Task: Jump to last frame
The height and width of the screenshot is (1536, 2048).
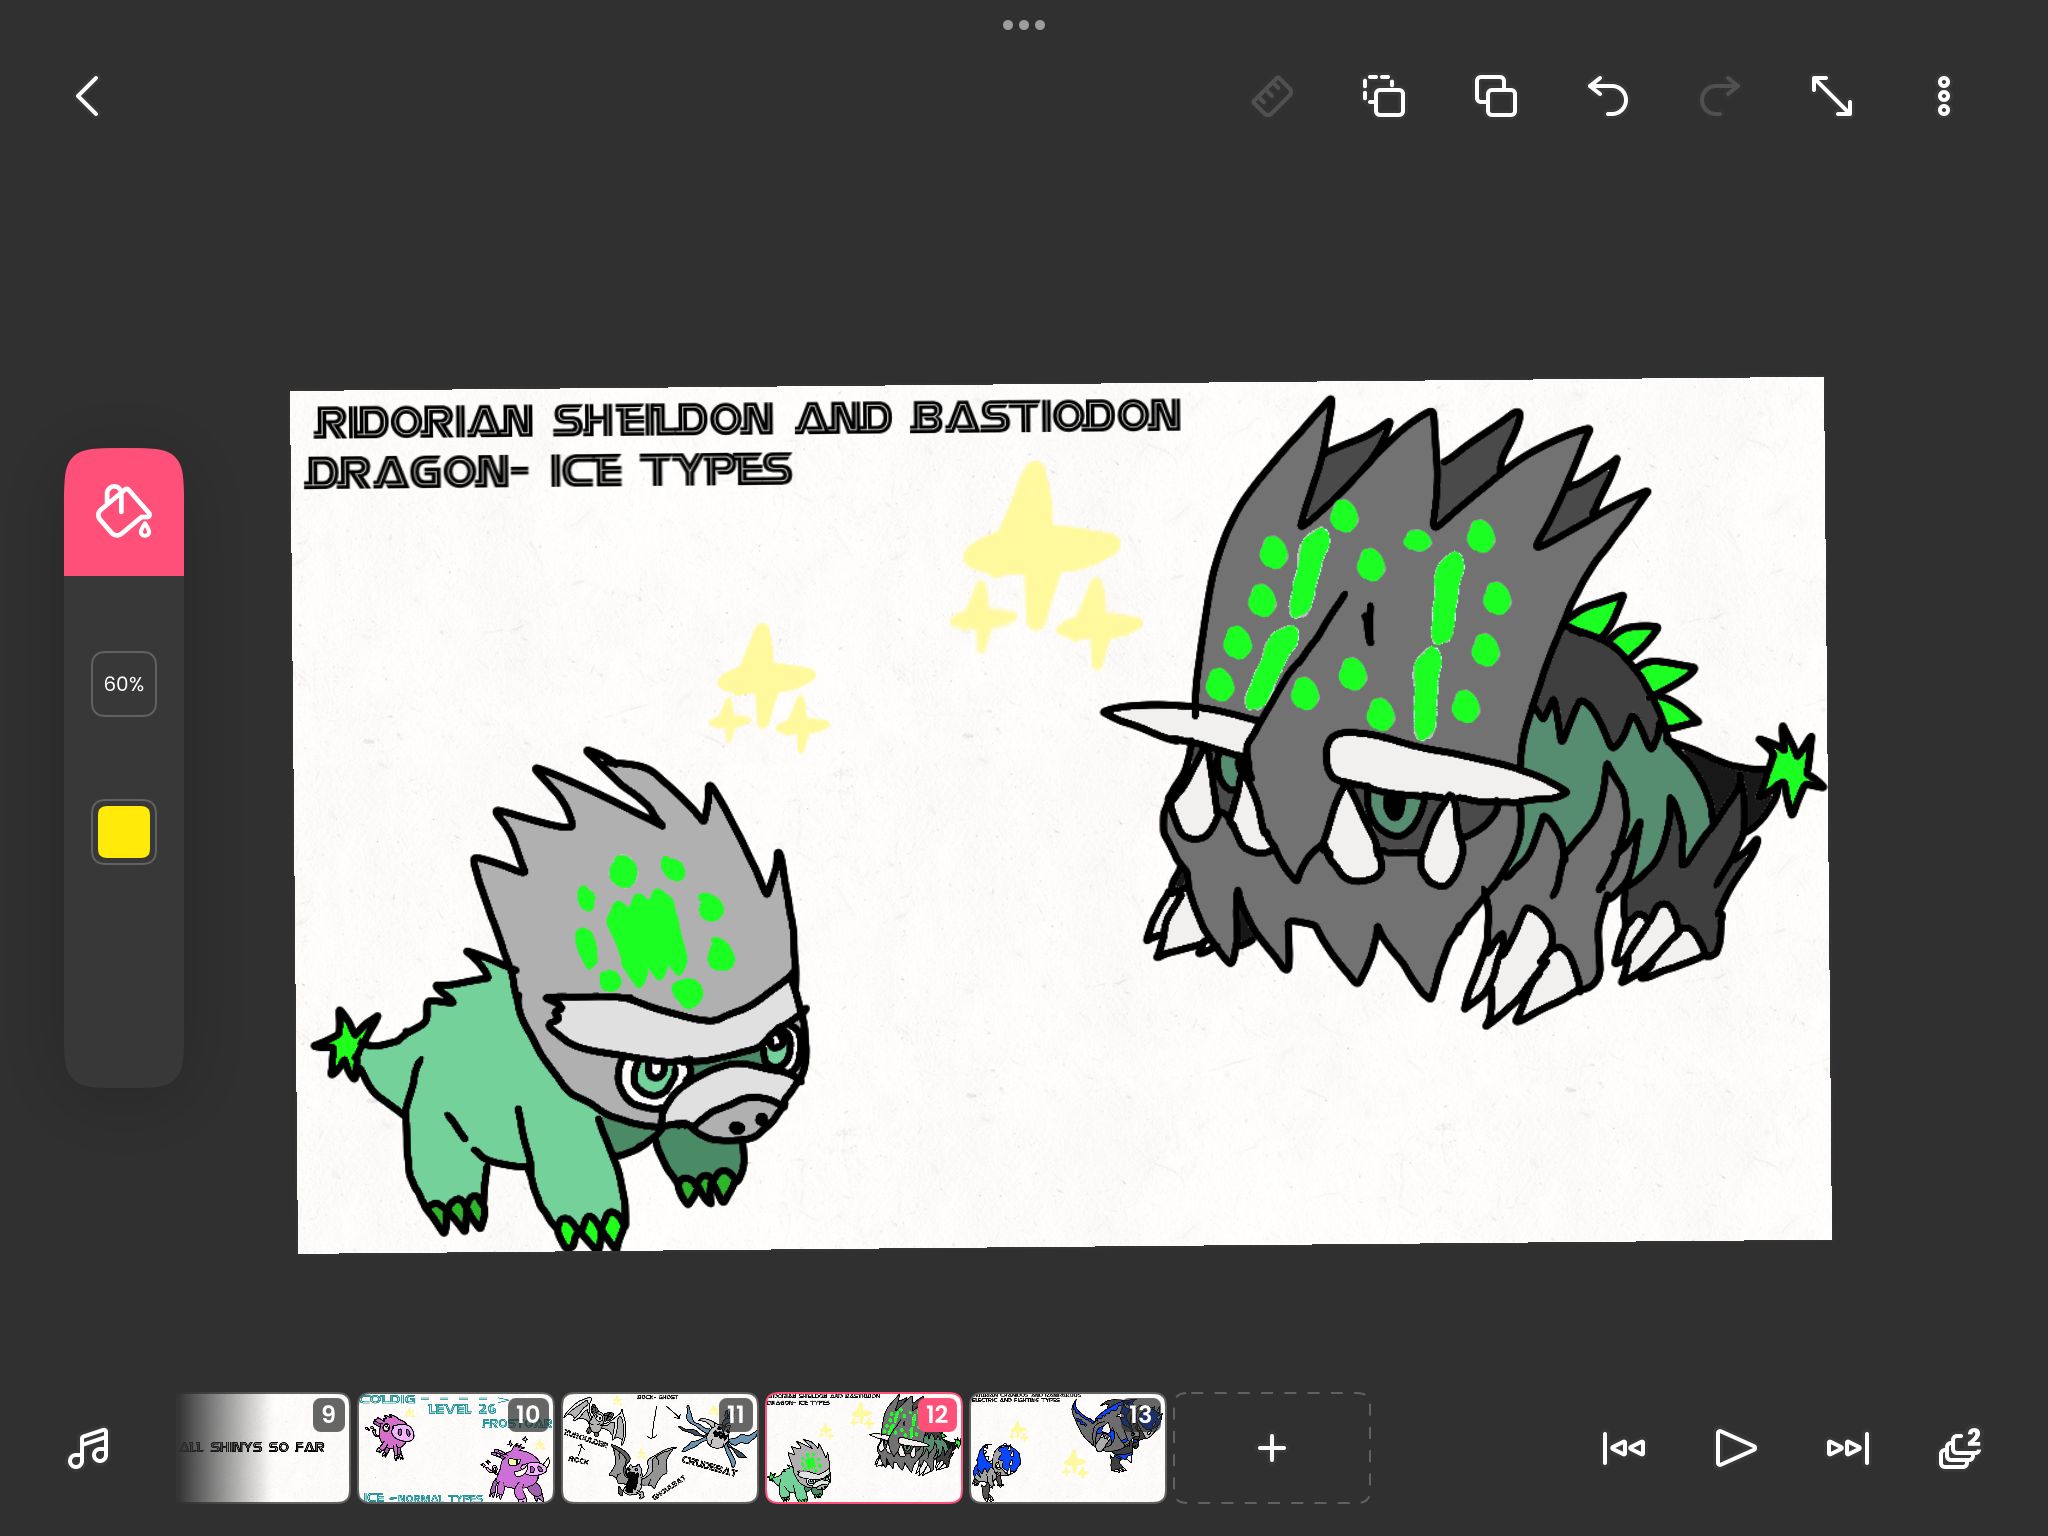Action: (1848, 1448)
